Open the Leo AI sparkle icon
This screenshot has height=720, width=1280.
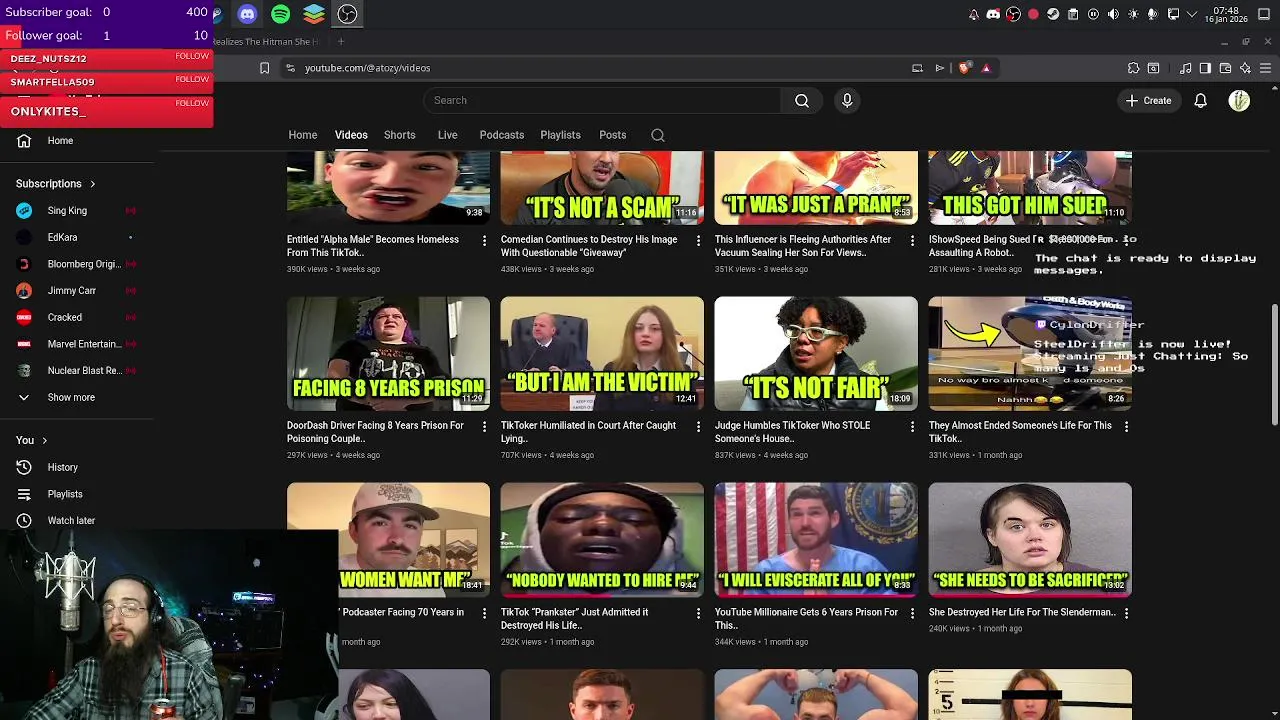tap(1245, 68)
